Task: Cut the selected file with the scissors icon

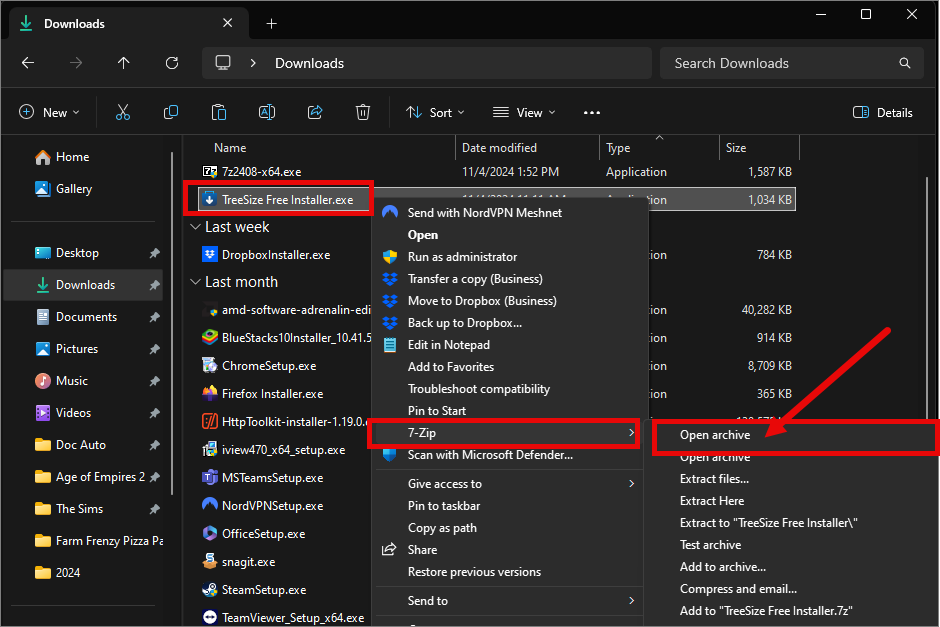Action: click(x=123, y=112)
